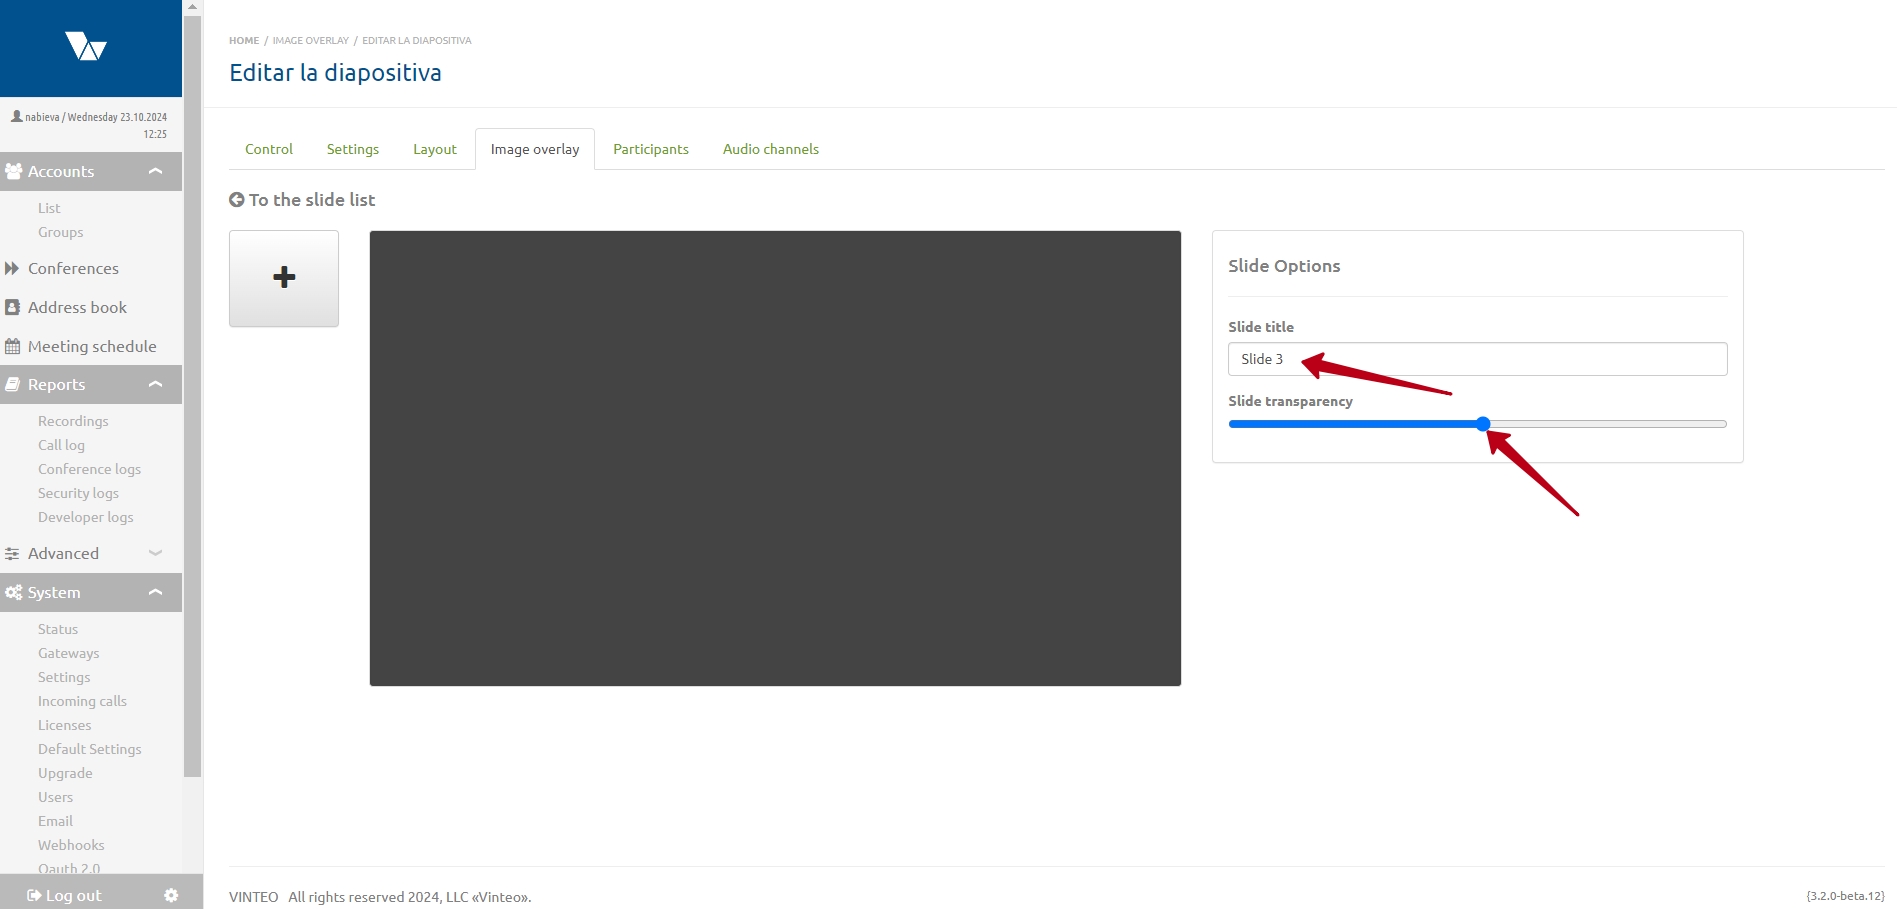Open Developer logs under Reports

point(85,517)
